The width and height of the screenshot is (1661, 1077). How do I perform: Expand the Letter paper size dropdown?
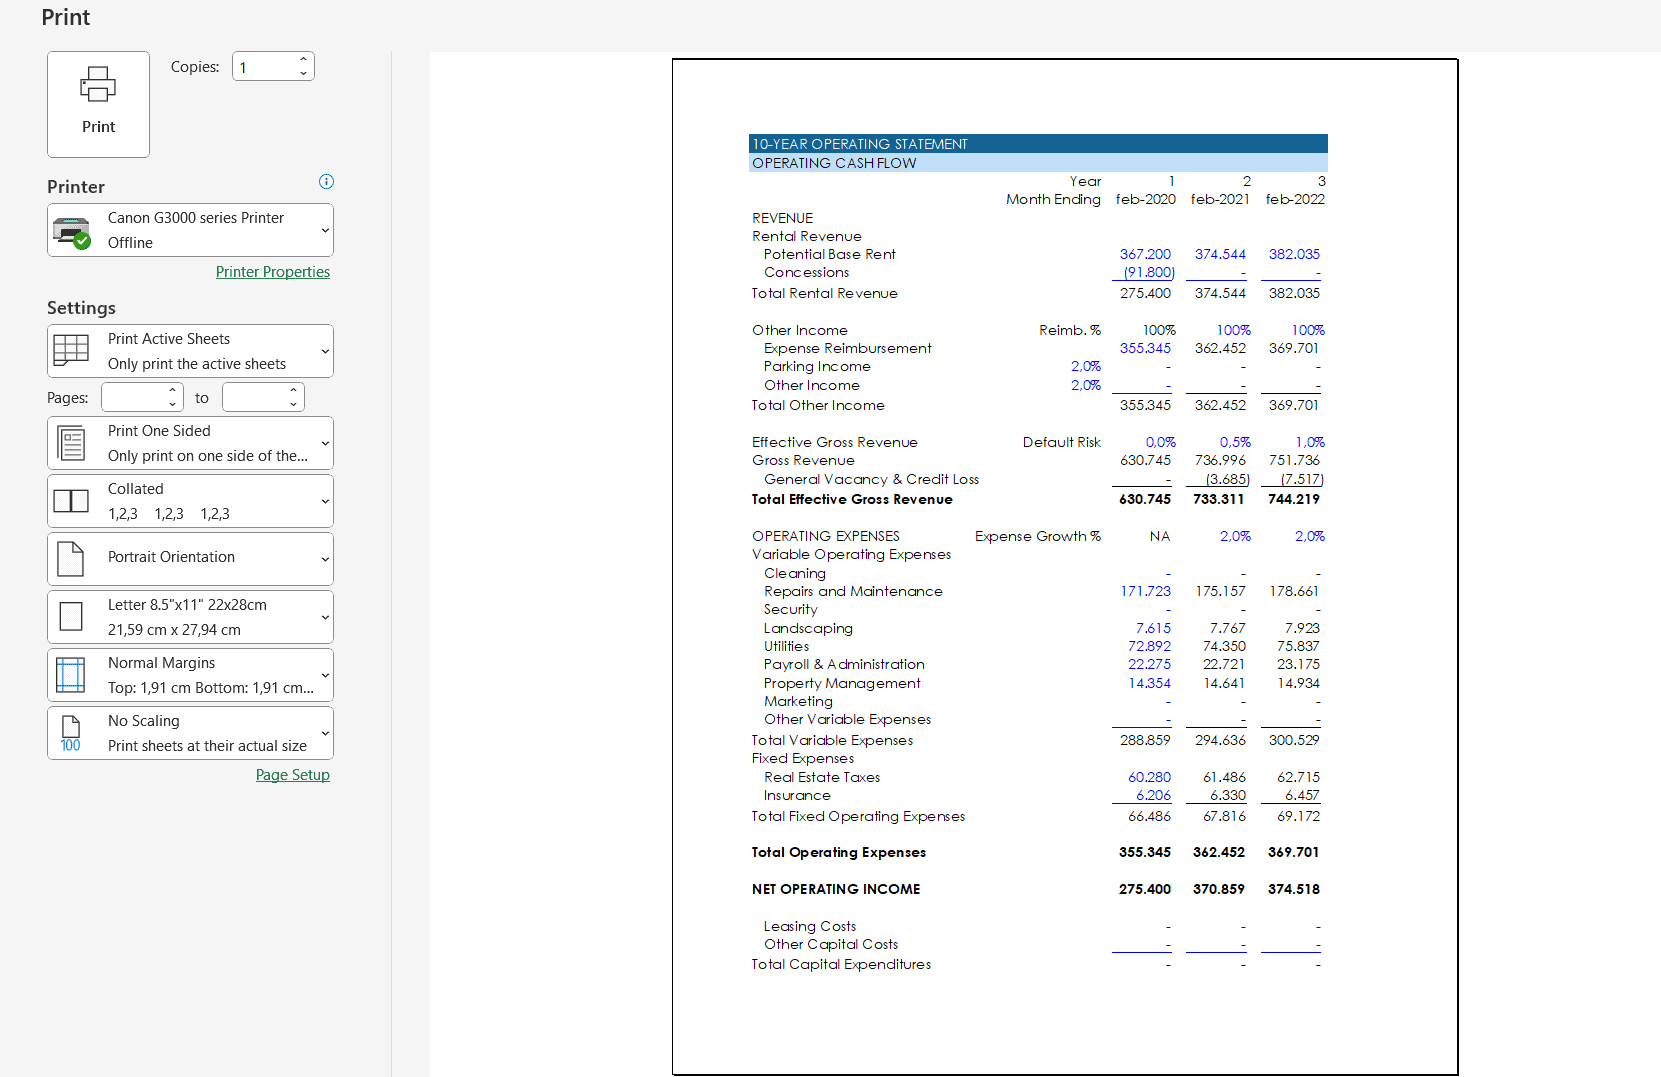[325, 617]
